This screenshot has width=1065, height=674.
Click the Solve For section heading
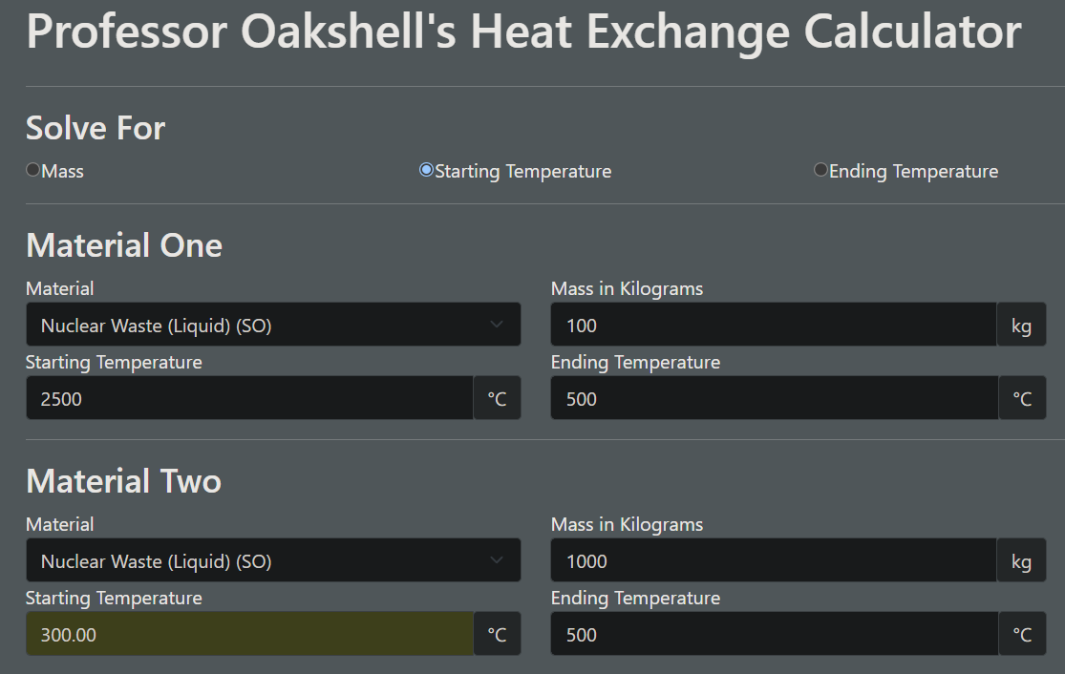click(x=96, y=128)
